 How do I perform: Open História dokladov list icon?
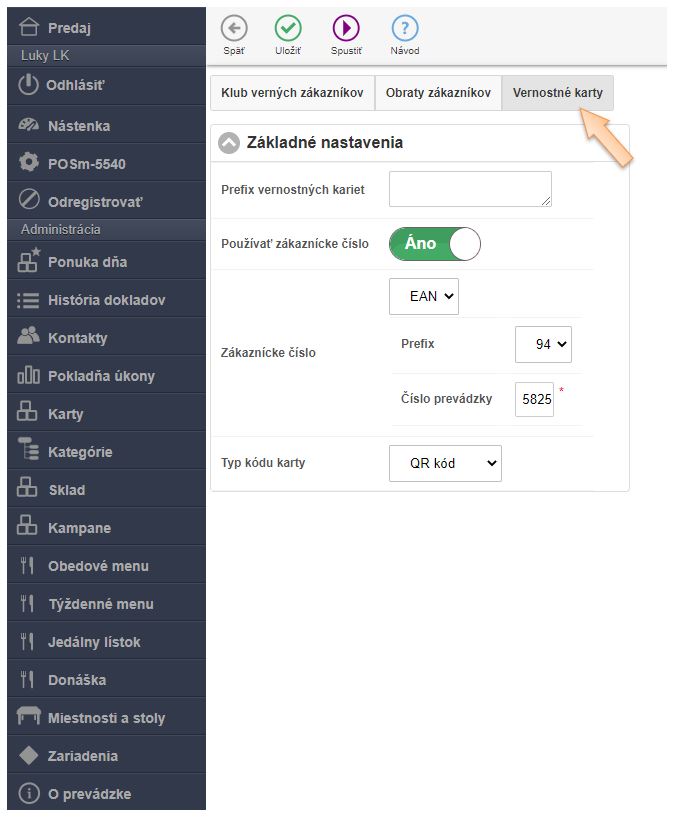click(x=29, y=300)
